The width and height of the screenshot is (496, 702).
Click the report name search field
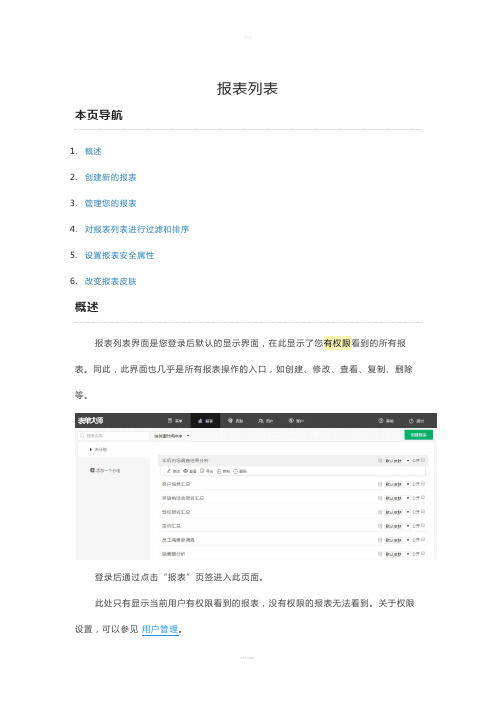pyautogui.click(x=113, y=435)
